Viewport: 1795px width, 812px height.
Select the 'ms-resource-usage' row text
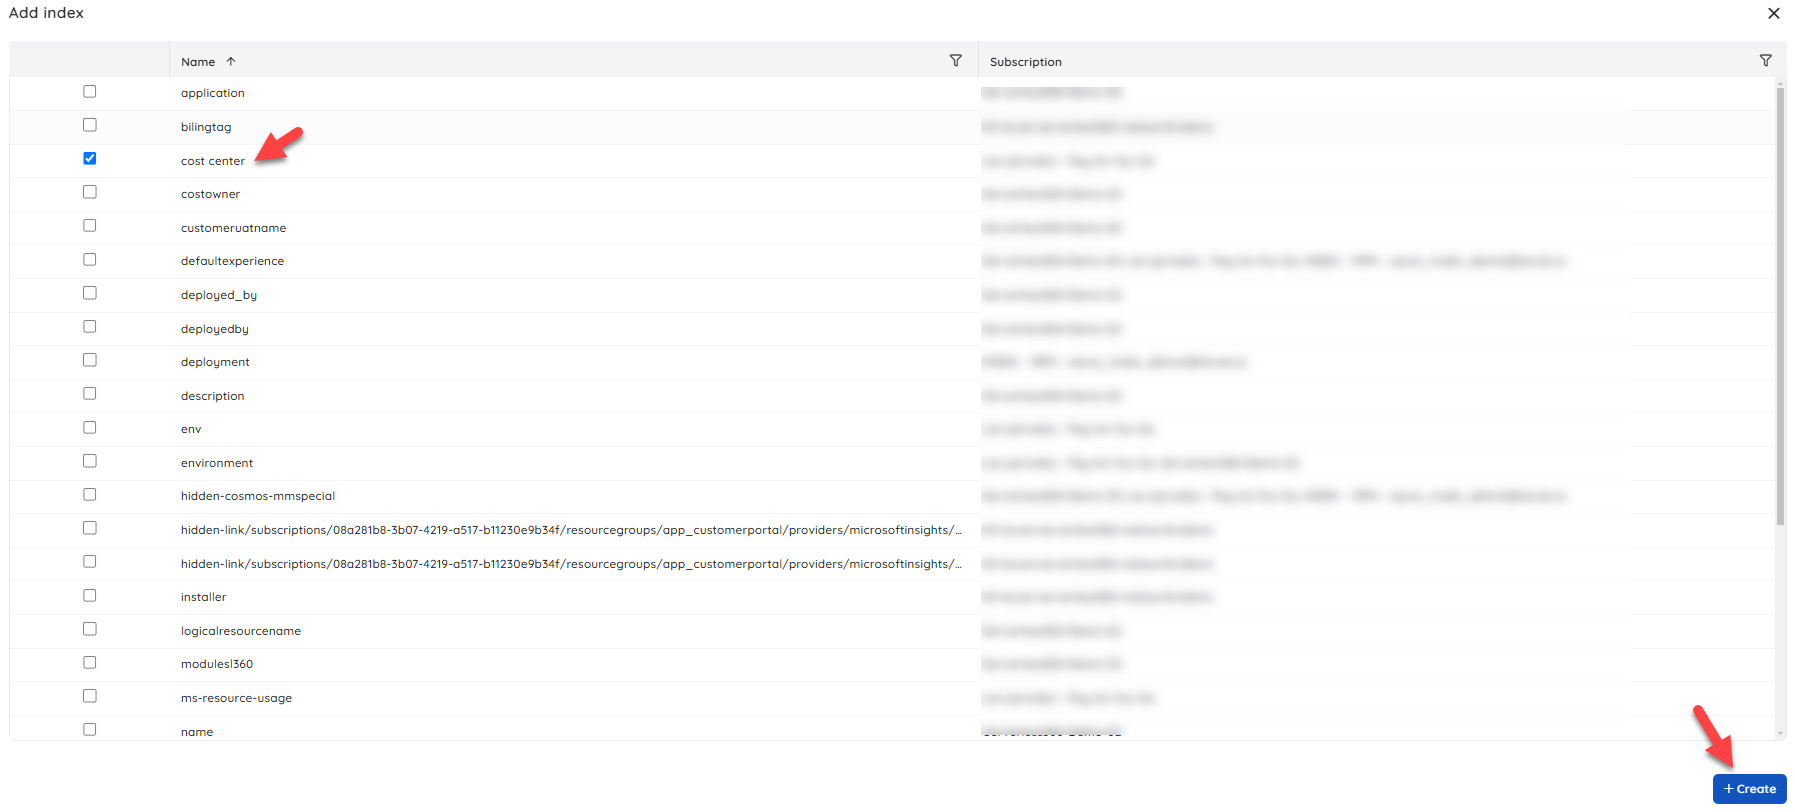(236, 698)
